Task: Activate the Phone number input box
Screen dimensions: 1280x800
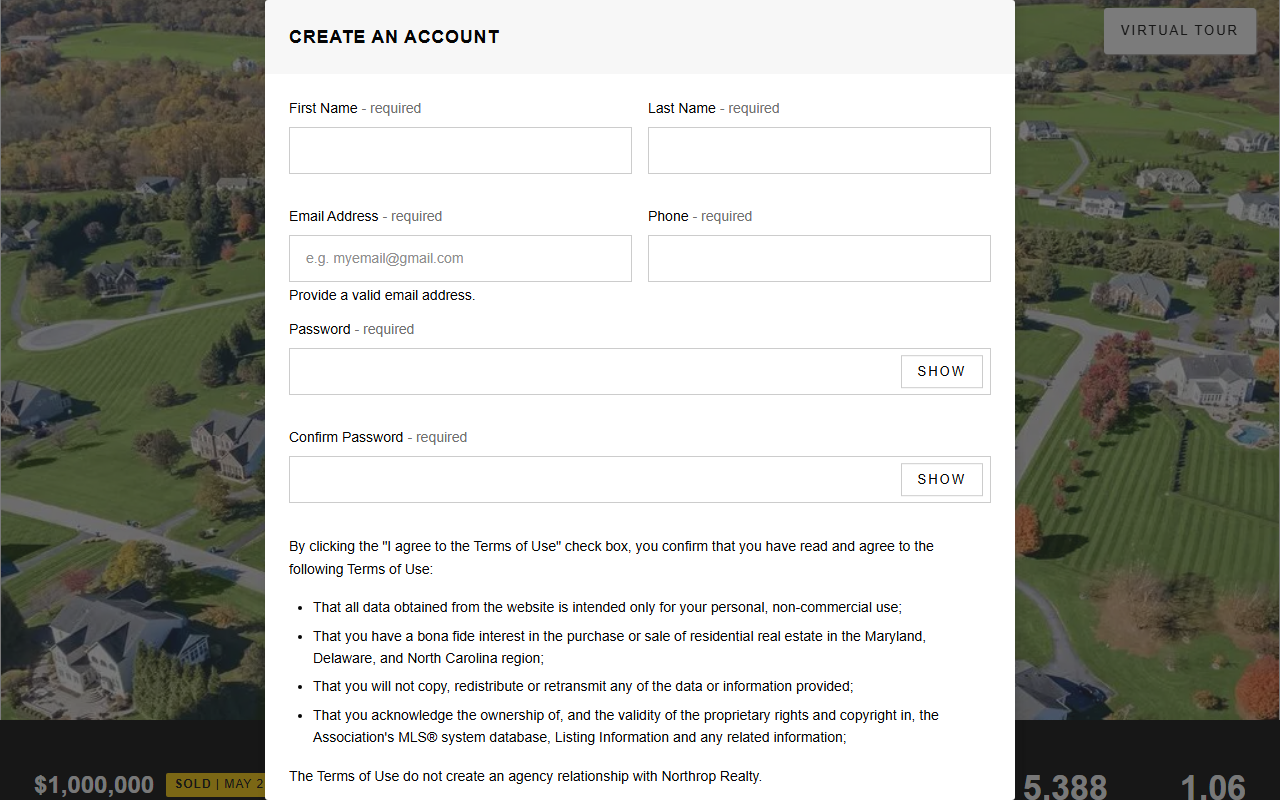Action: tap(819, 258)
